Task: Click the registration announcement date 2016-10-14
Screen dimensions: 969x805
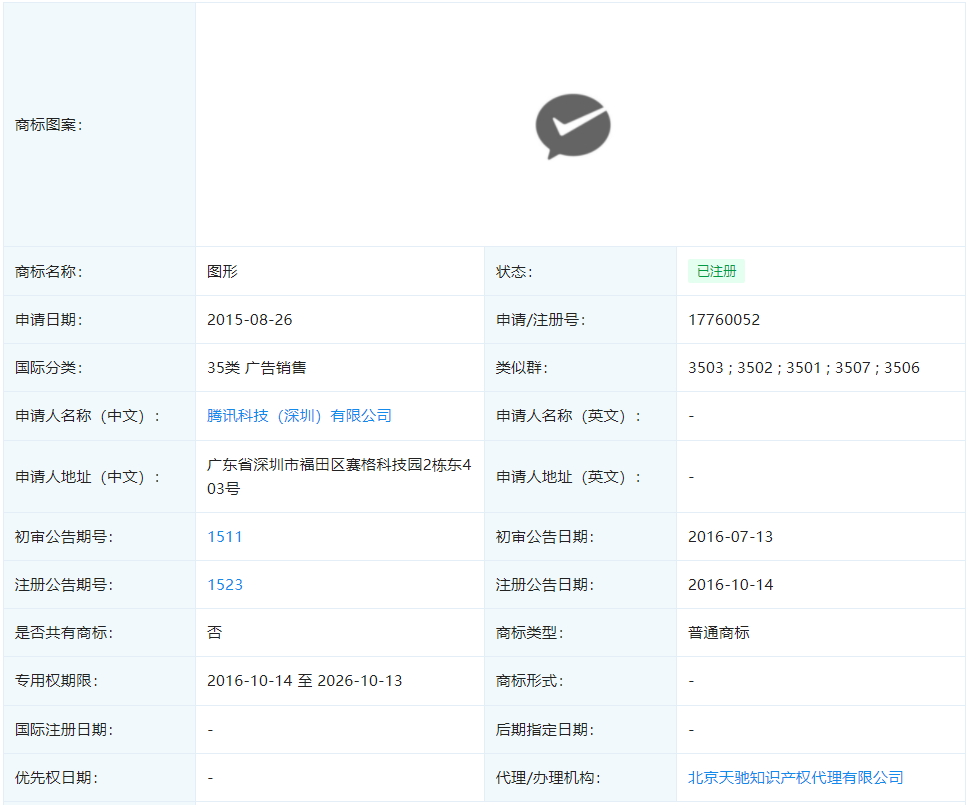Action: click(730, 585)
